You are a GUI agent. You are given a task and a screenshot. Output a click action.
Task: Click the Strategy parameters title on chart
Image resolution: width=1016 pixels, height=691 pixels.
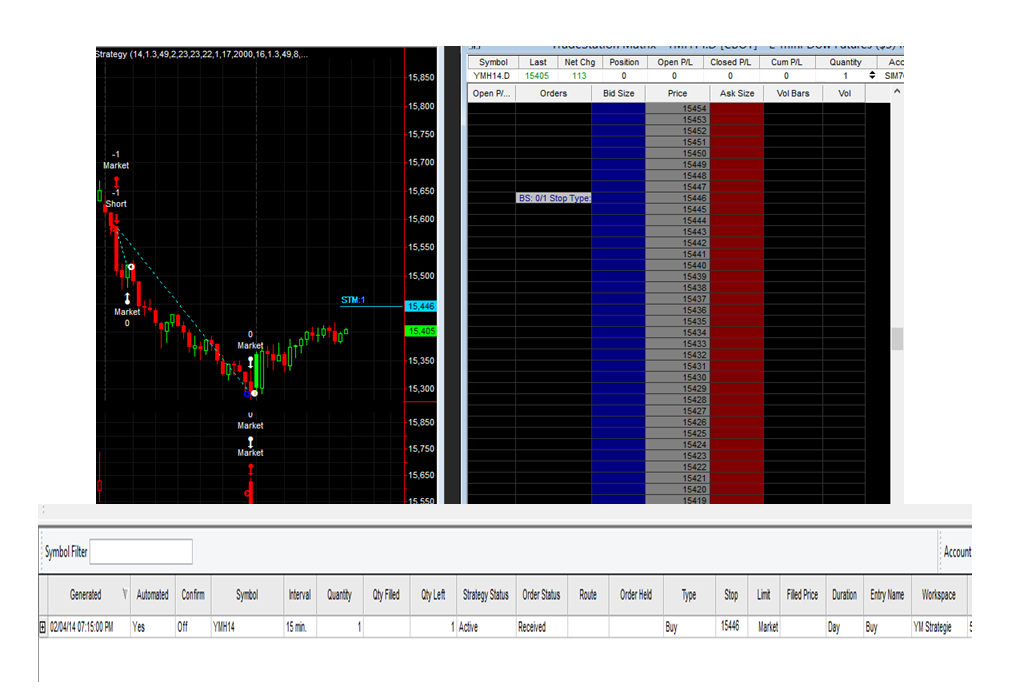tap(202, 54)
